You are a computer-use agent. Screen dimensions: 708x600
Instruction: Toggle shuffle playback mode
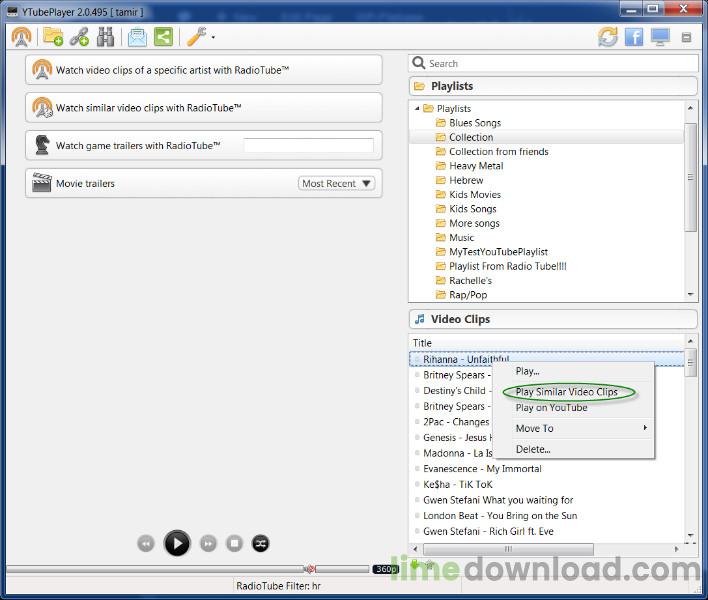pos(260,543)
